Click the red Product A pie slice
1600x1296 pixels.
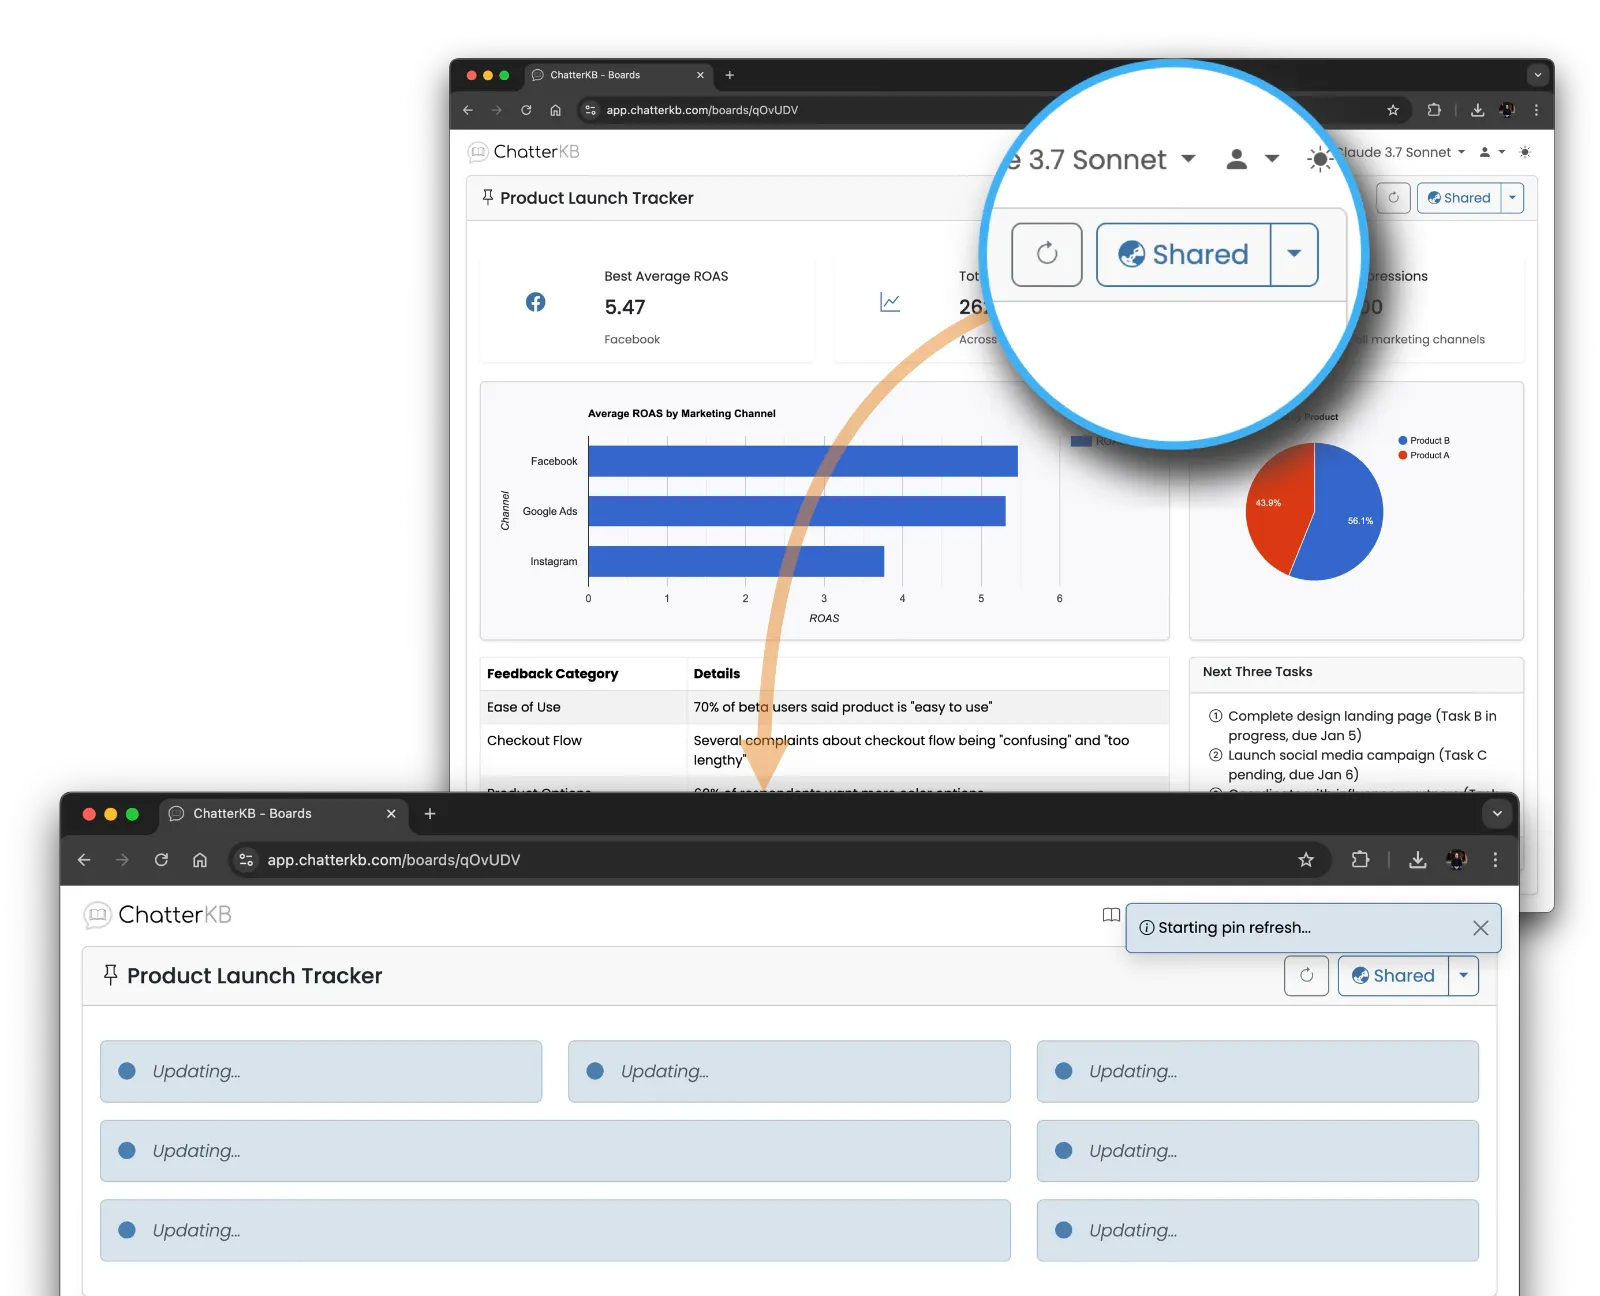click(x=1277, y=510)
